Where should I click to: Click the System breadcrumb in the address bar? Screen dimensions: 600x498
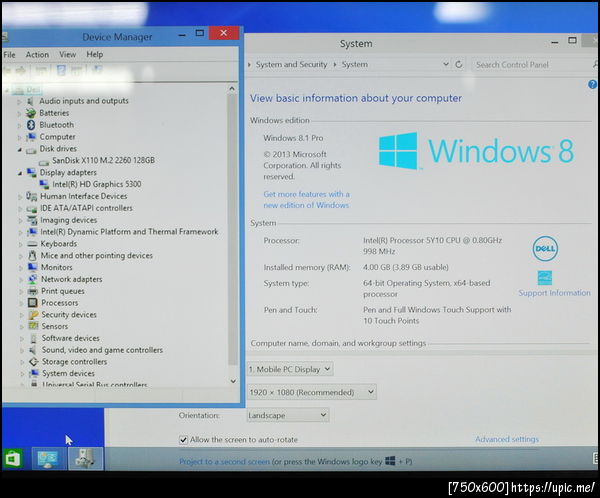click(355, 65)
